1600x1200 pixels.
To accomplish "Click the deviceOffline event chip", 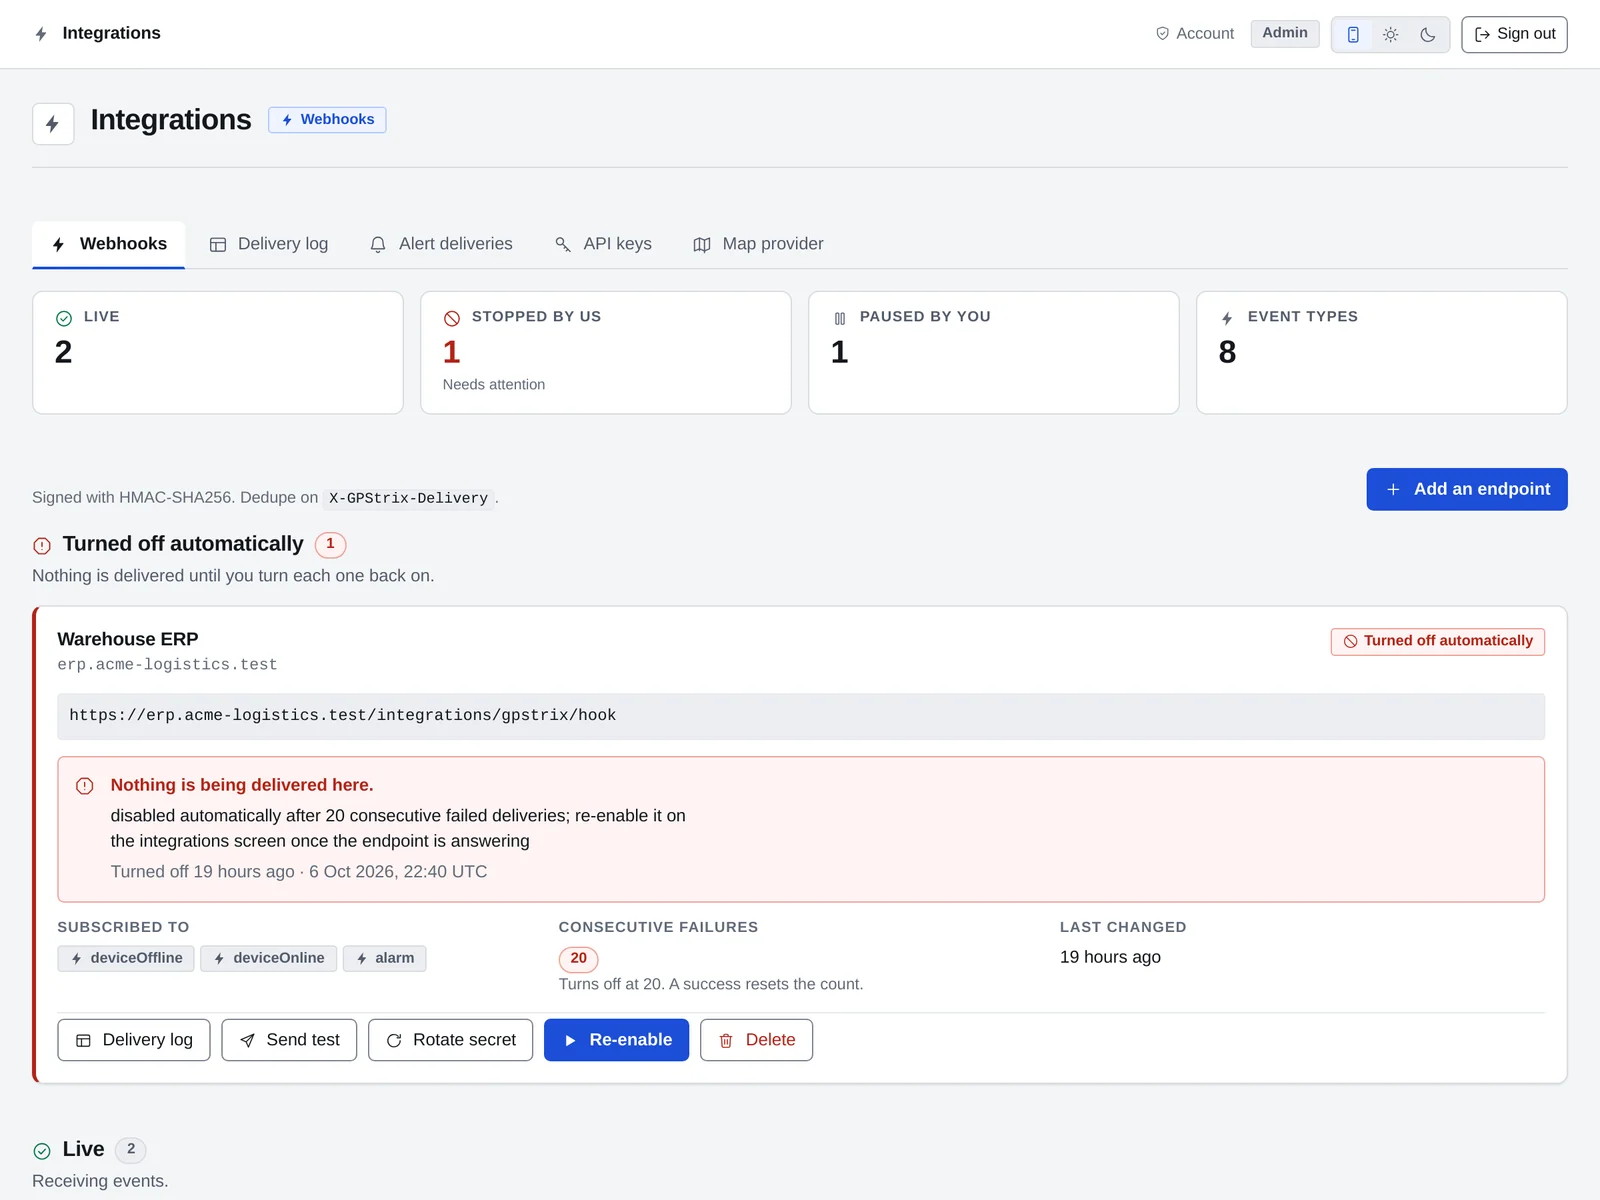I will [126, 958].
